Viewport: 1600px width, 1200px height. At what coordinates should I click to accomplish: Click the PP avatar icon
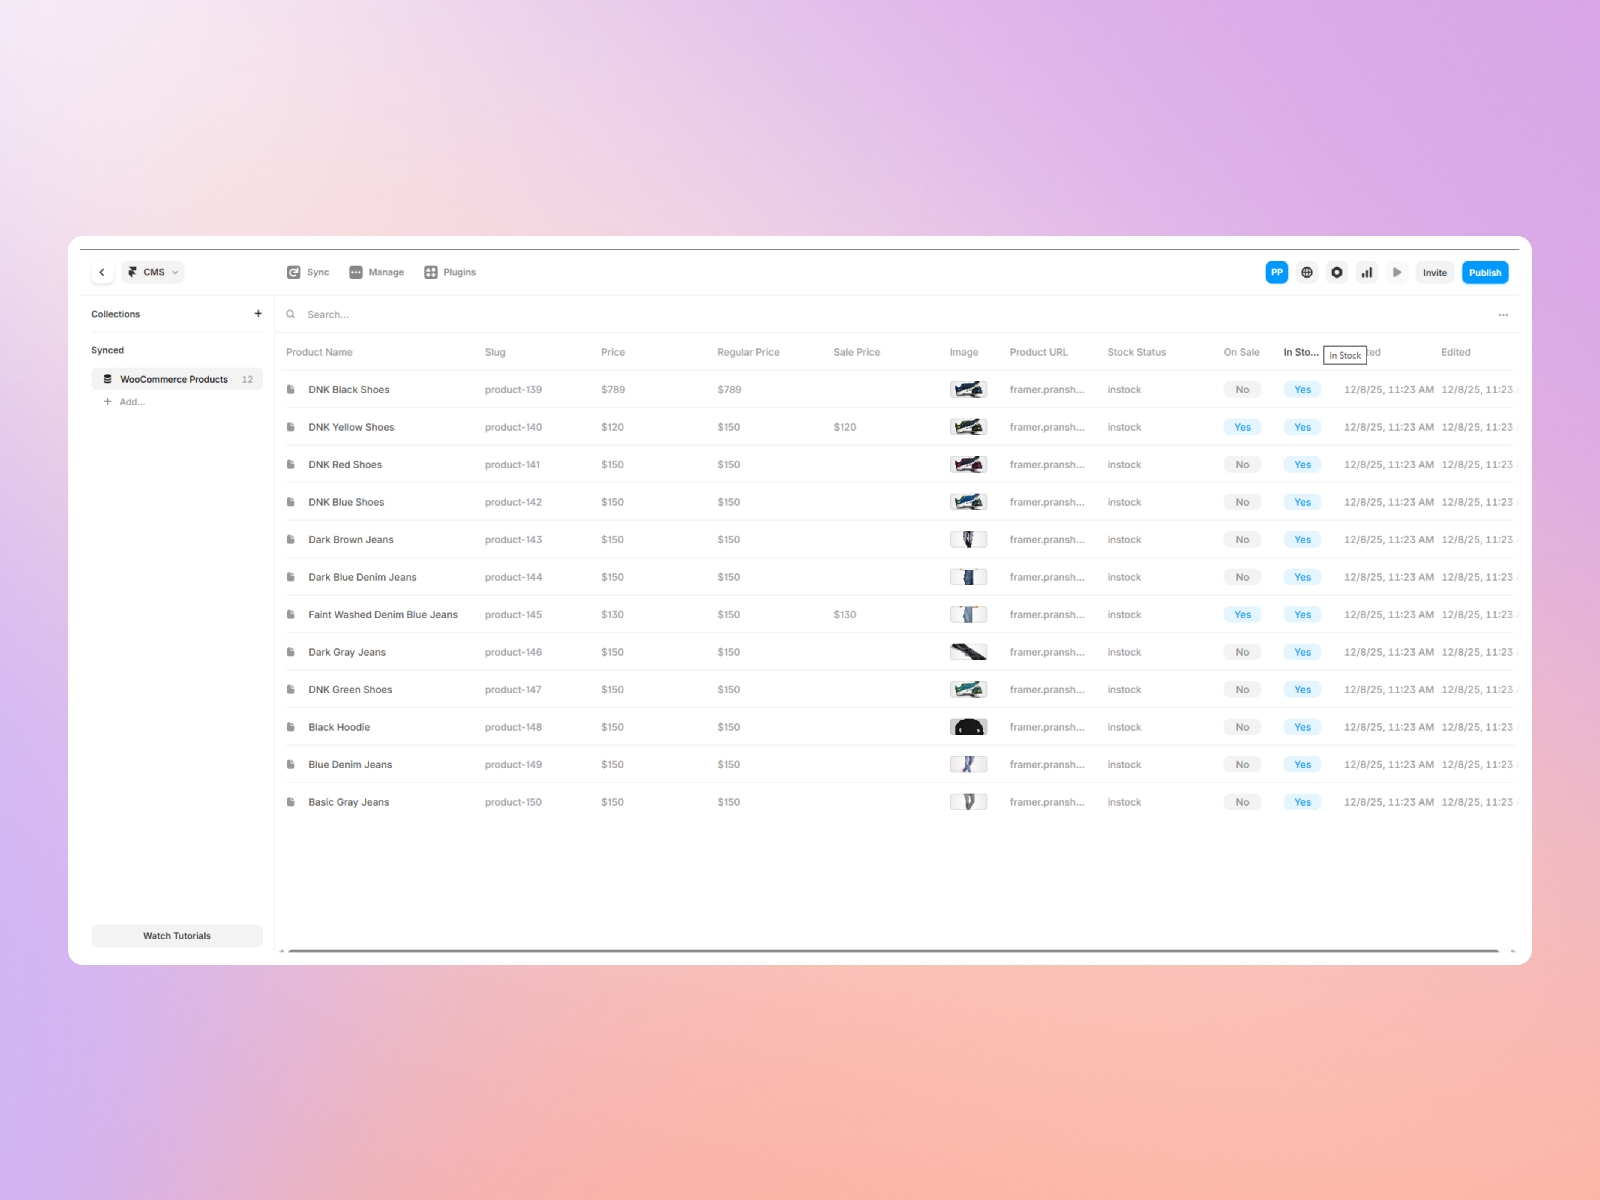pyautogui.click(x=1277, y=271)
